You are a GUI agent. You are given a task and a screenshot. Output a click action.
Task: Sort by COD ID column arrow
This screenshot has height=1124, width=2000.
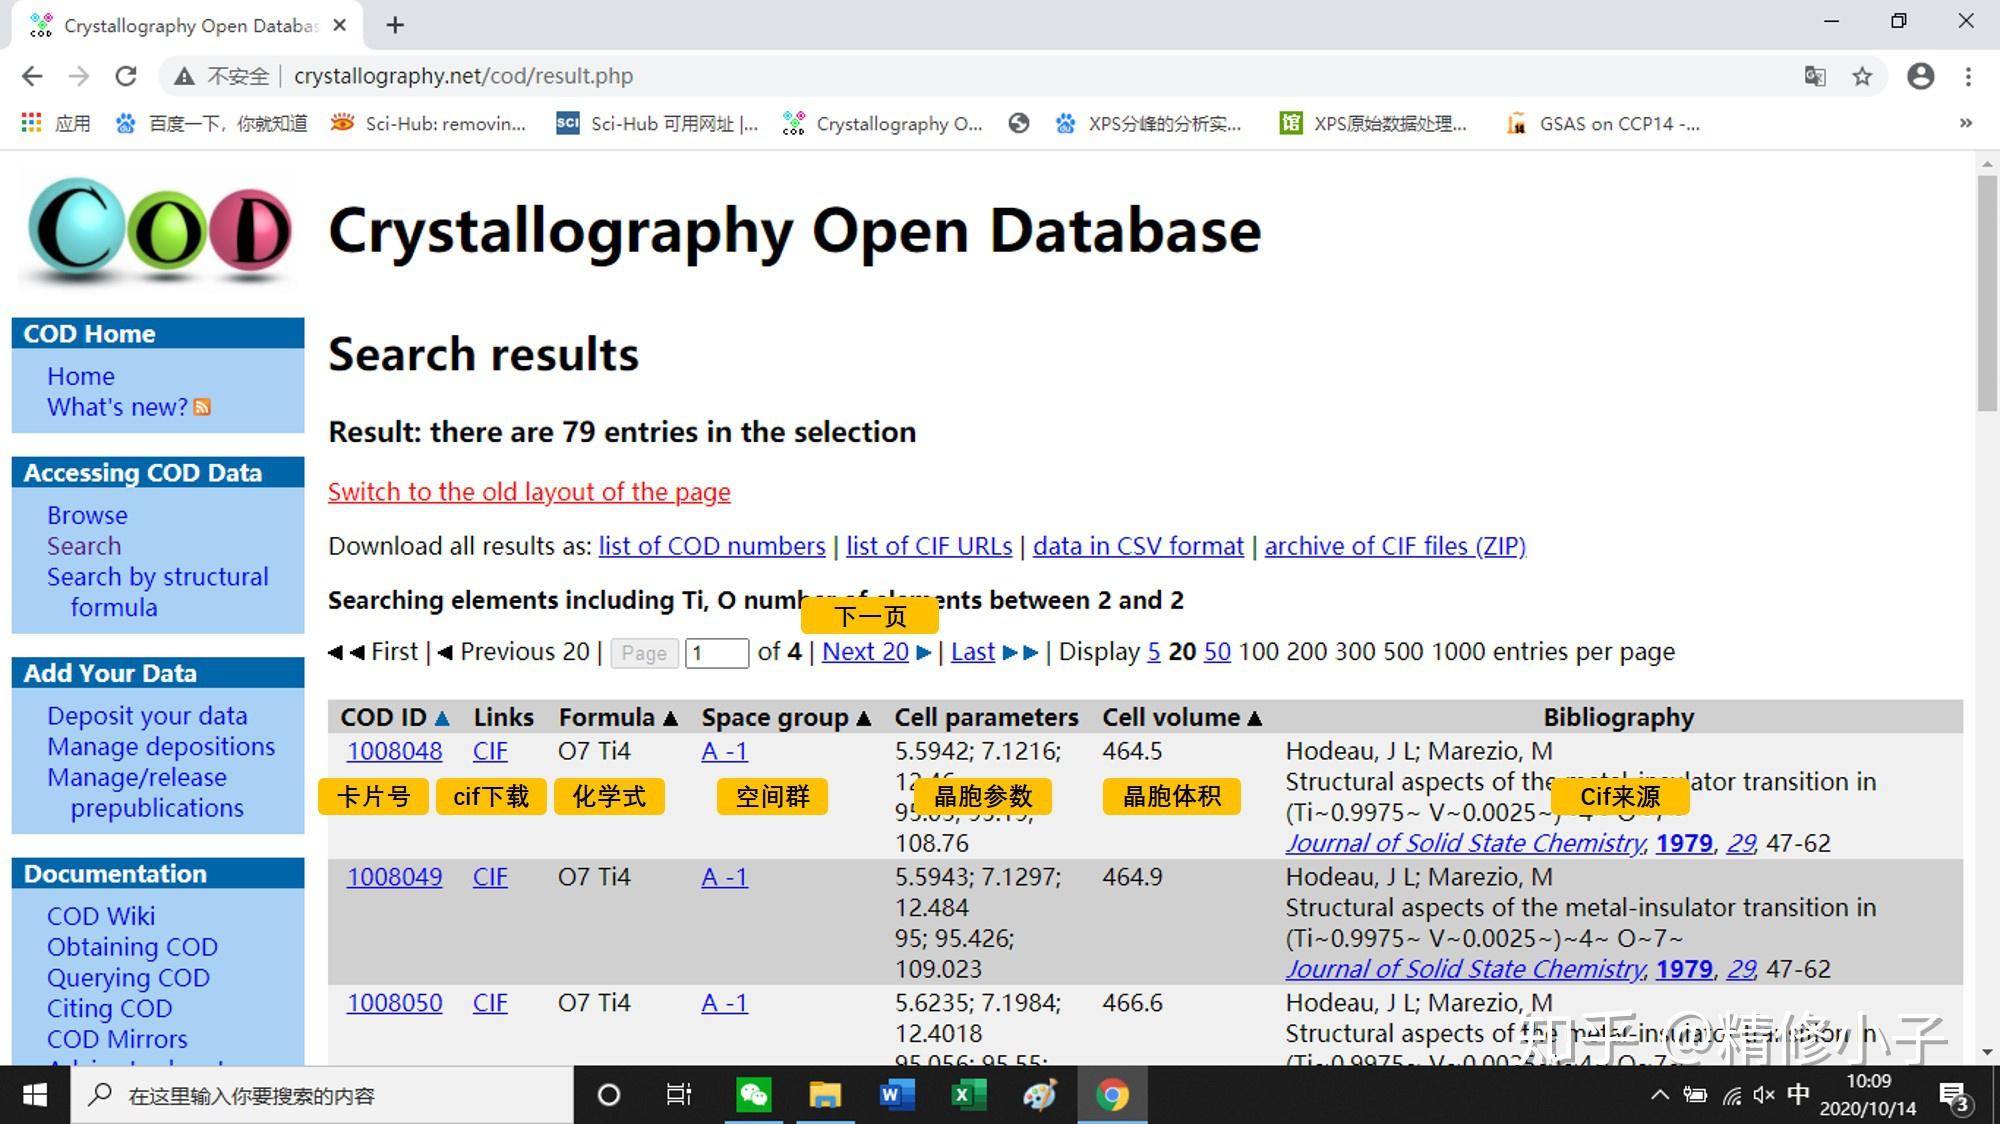pos(442,718)
